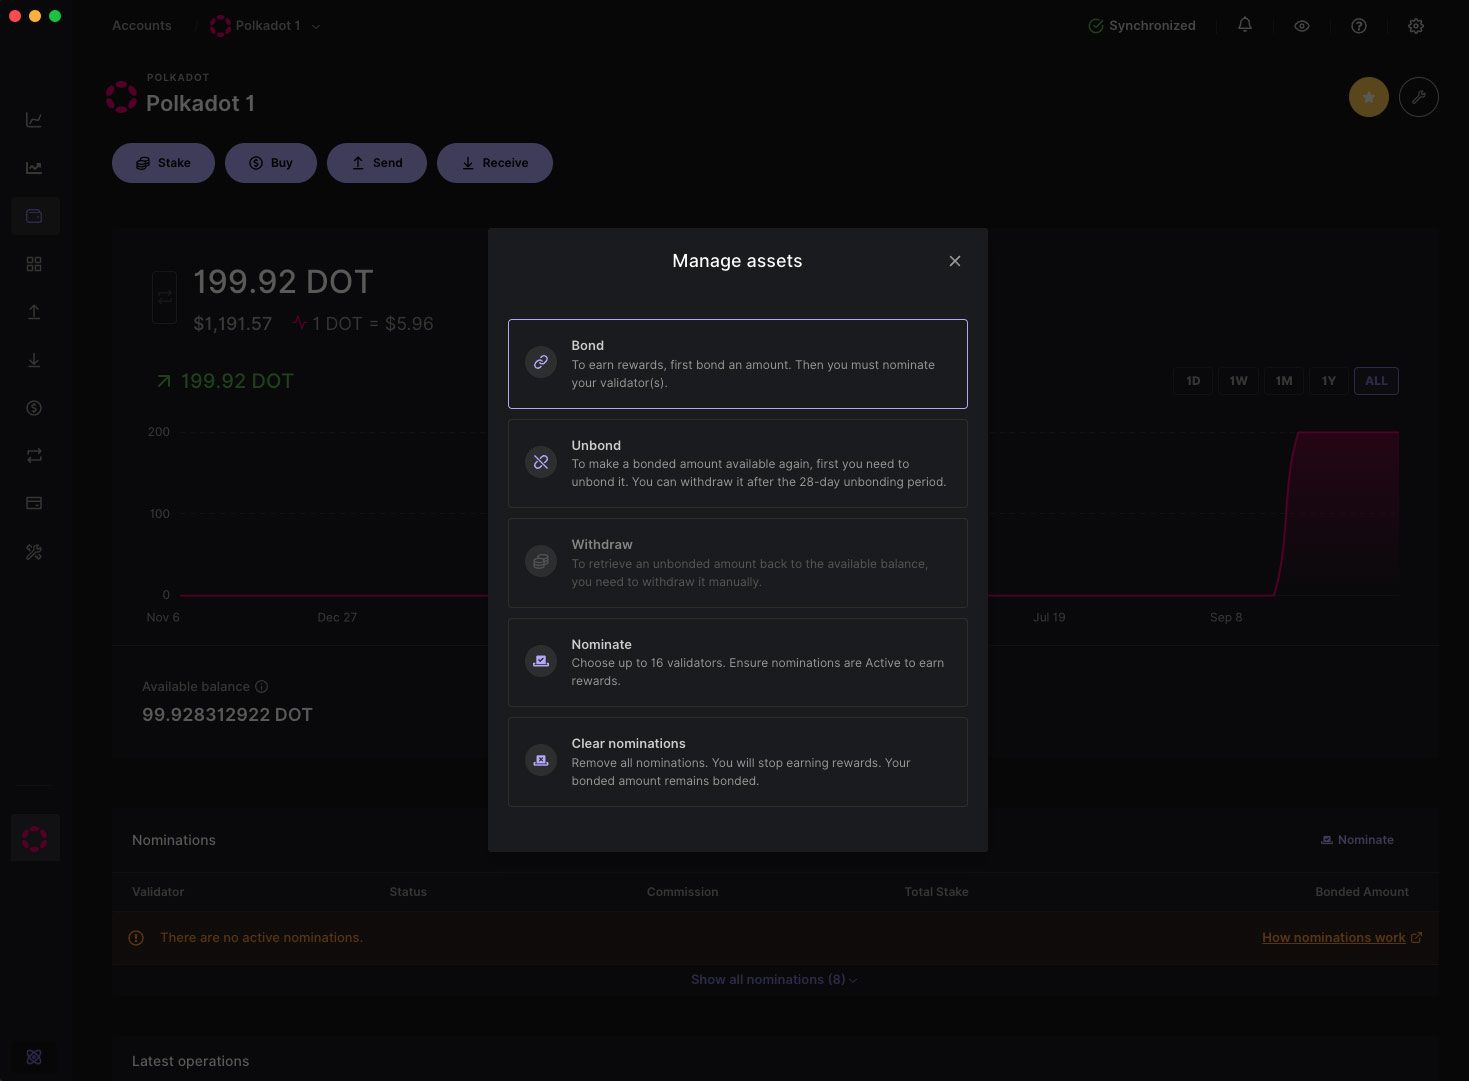Open the Swap arrows icon in sidebar
Screen dimensions: 1469x1081
[x=34, y=456]
